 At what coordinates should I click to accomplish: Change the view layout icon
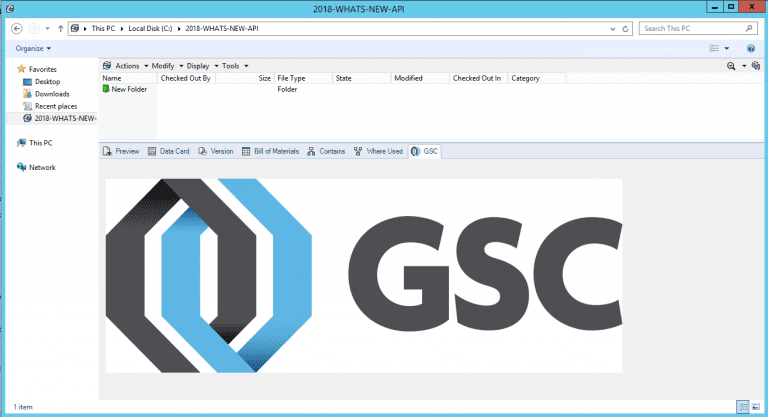click(714, 48)
